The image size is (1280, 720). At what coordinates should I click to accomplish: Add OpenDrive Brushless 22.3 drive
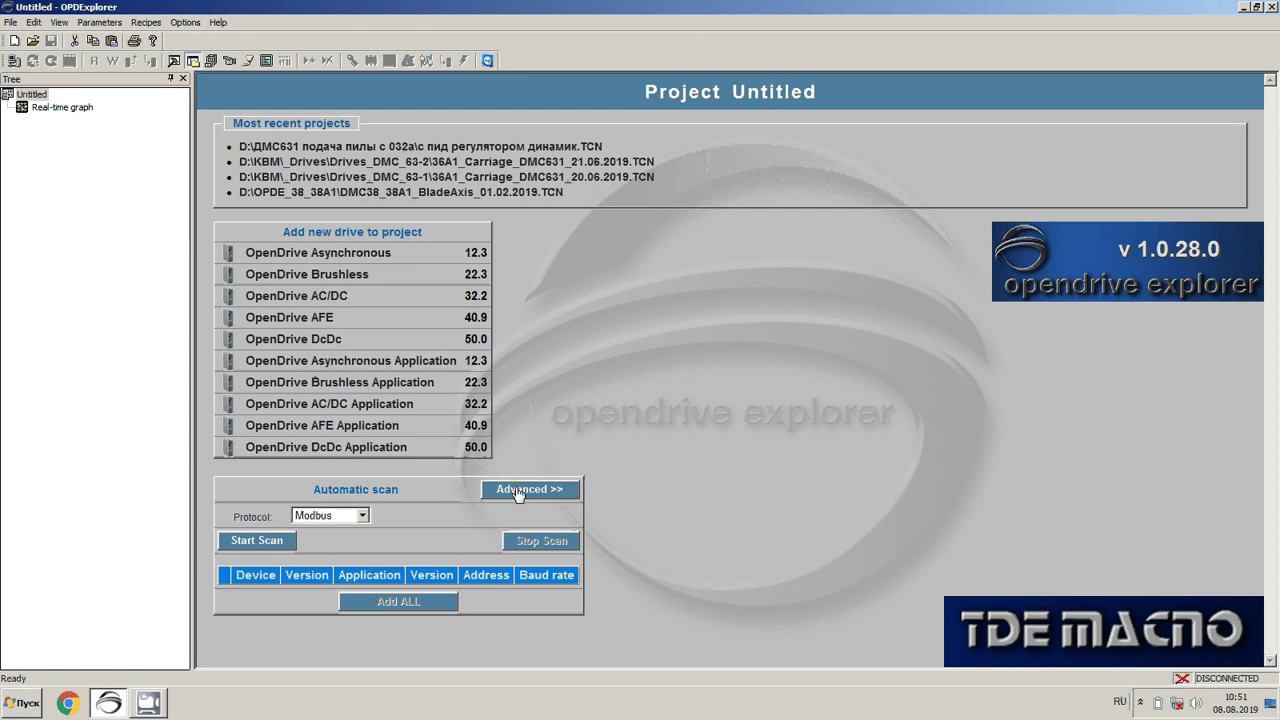[353, 274]
